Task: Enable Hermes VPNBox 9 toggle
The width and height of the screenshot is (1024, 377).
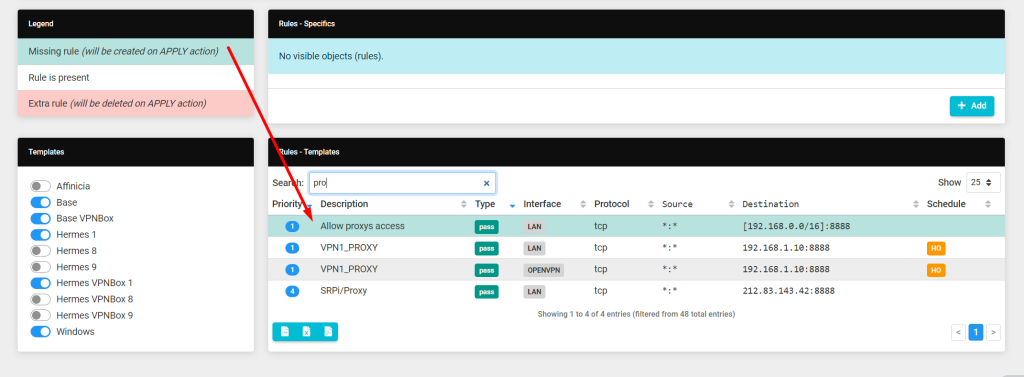Action: tap(40, 315)
